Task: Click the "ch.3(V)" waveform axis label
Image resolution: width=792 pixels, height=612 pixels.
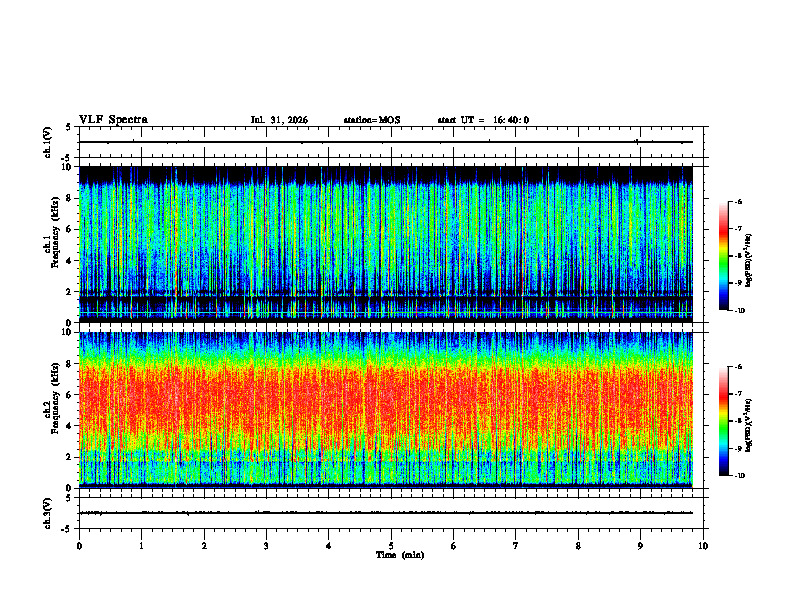Action: [x=48, y=513]
